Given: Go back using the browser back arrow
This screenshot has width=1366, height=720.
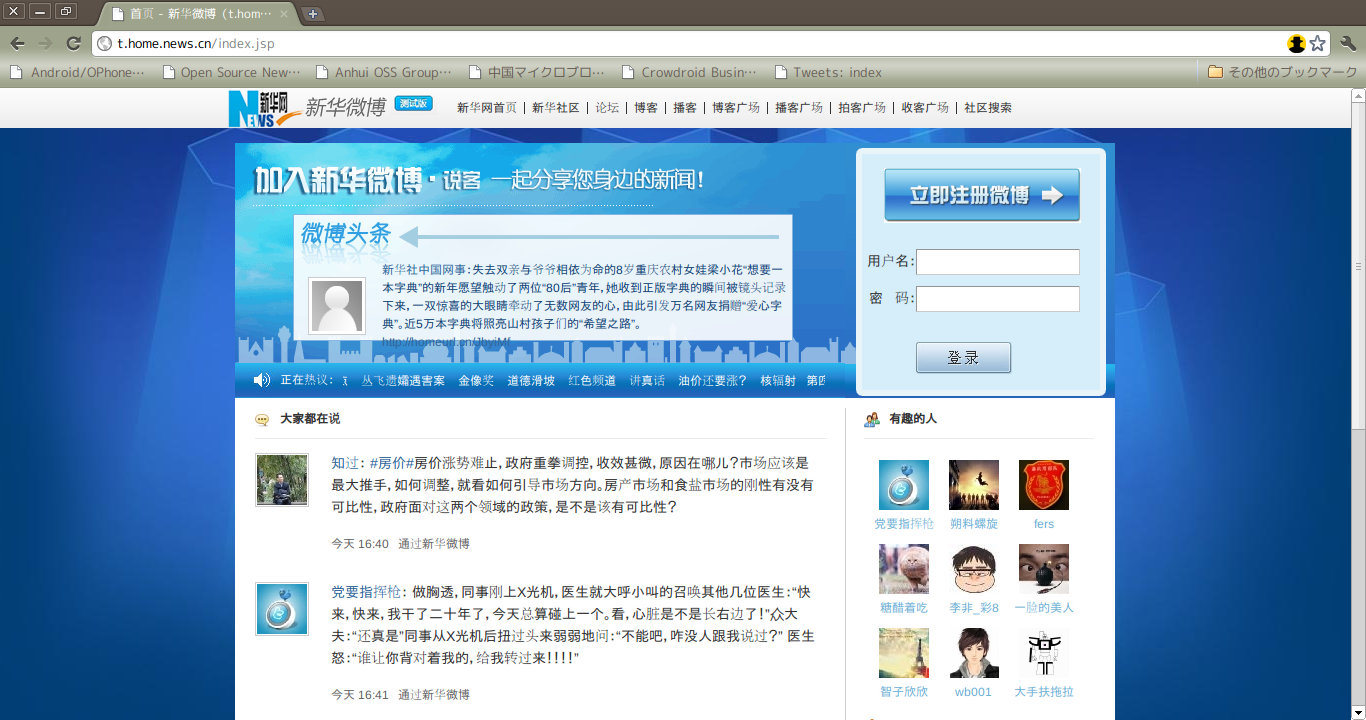Looking at the screenshot, I should tap(17, 43).
